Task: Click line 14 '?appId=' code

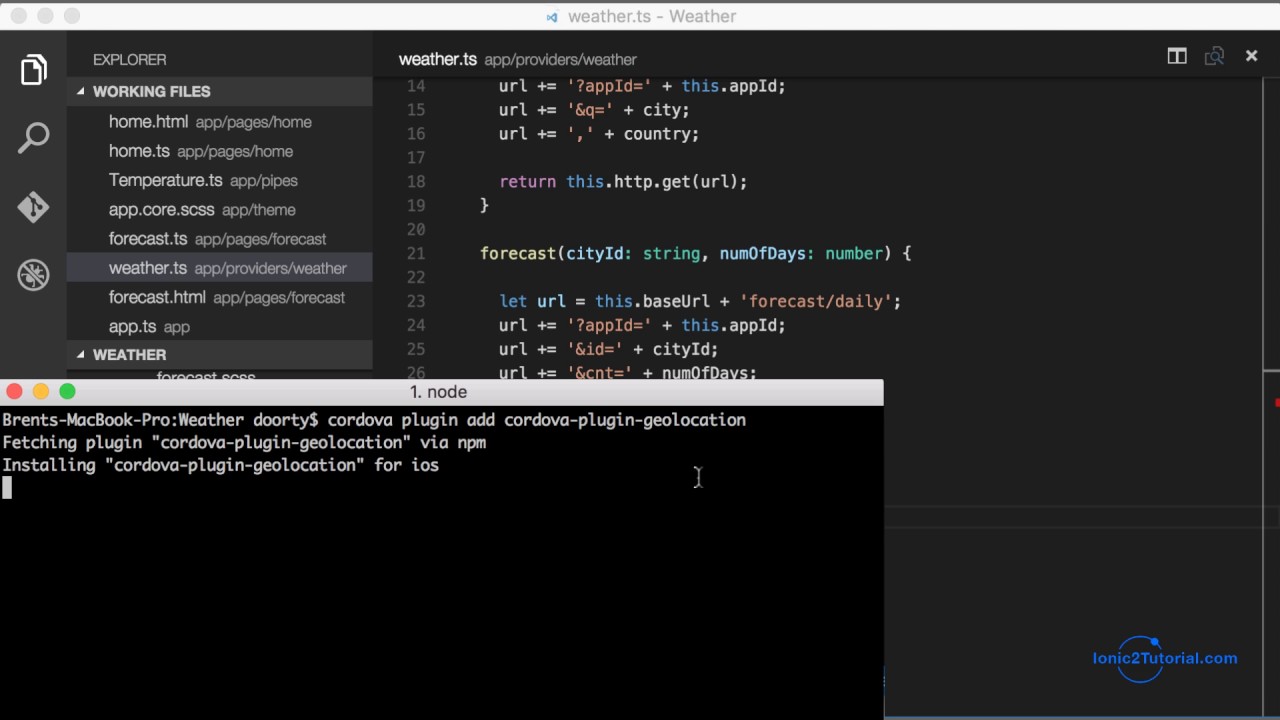Action: pyautogui.click(x=642, y=86)
